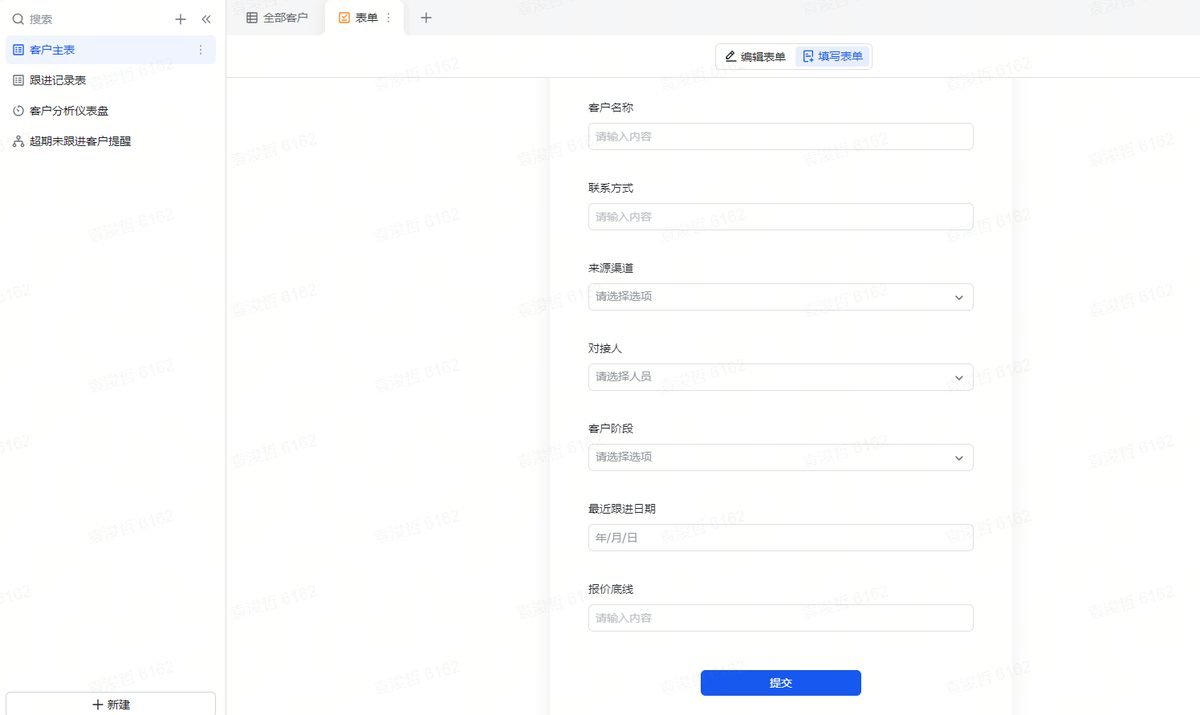This screenshot has width=1200, height=715.
Task: Add a new view with plus icon
Action: pyautogui.click(x=426, y=17)
